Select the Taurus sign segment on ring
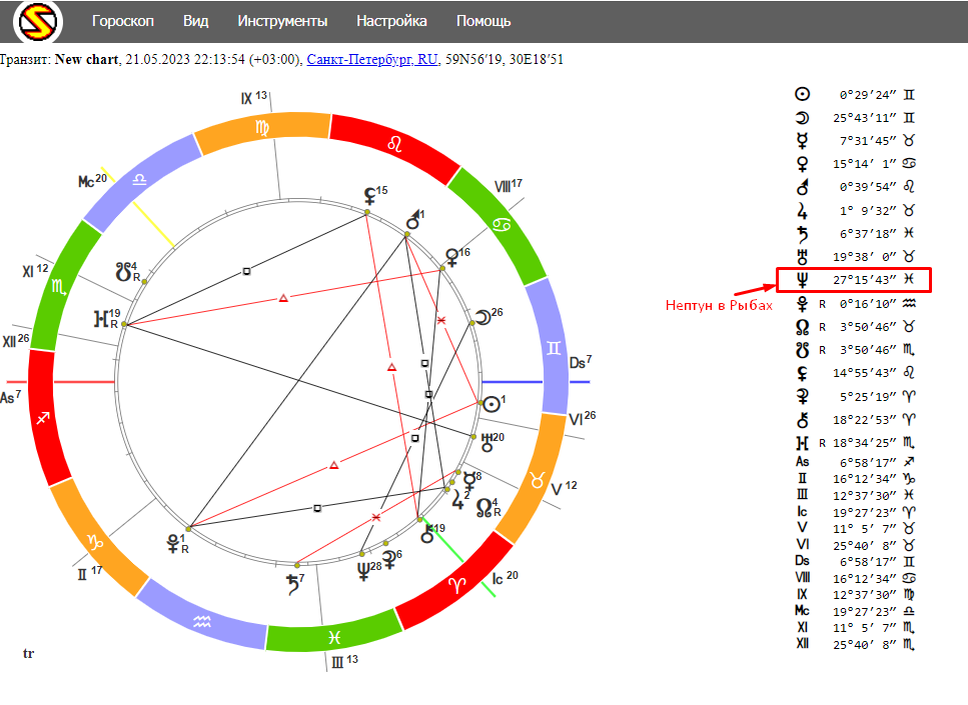968x705 pixels. (x=538, y=479)
